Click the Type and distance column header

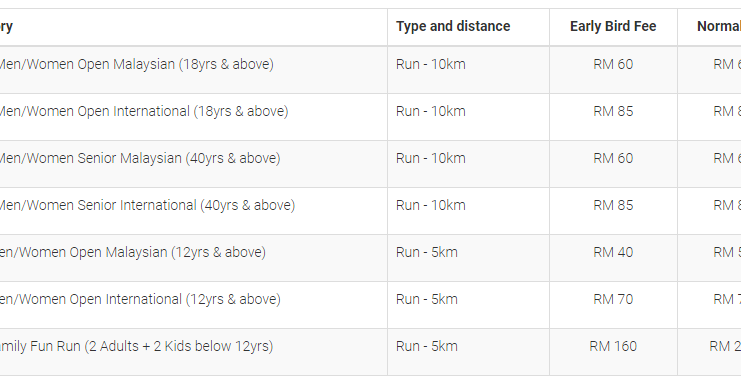pyautogui.click(x=453, y=26)
